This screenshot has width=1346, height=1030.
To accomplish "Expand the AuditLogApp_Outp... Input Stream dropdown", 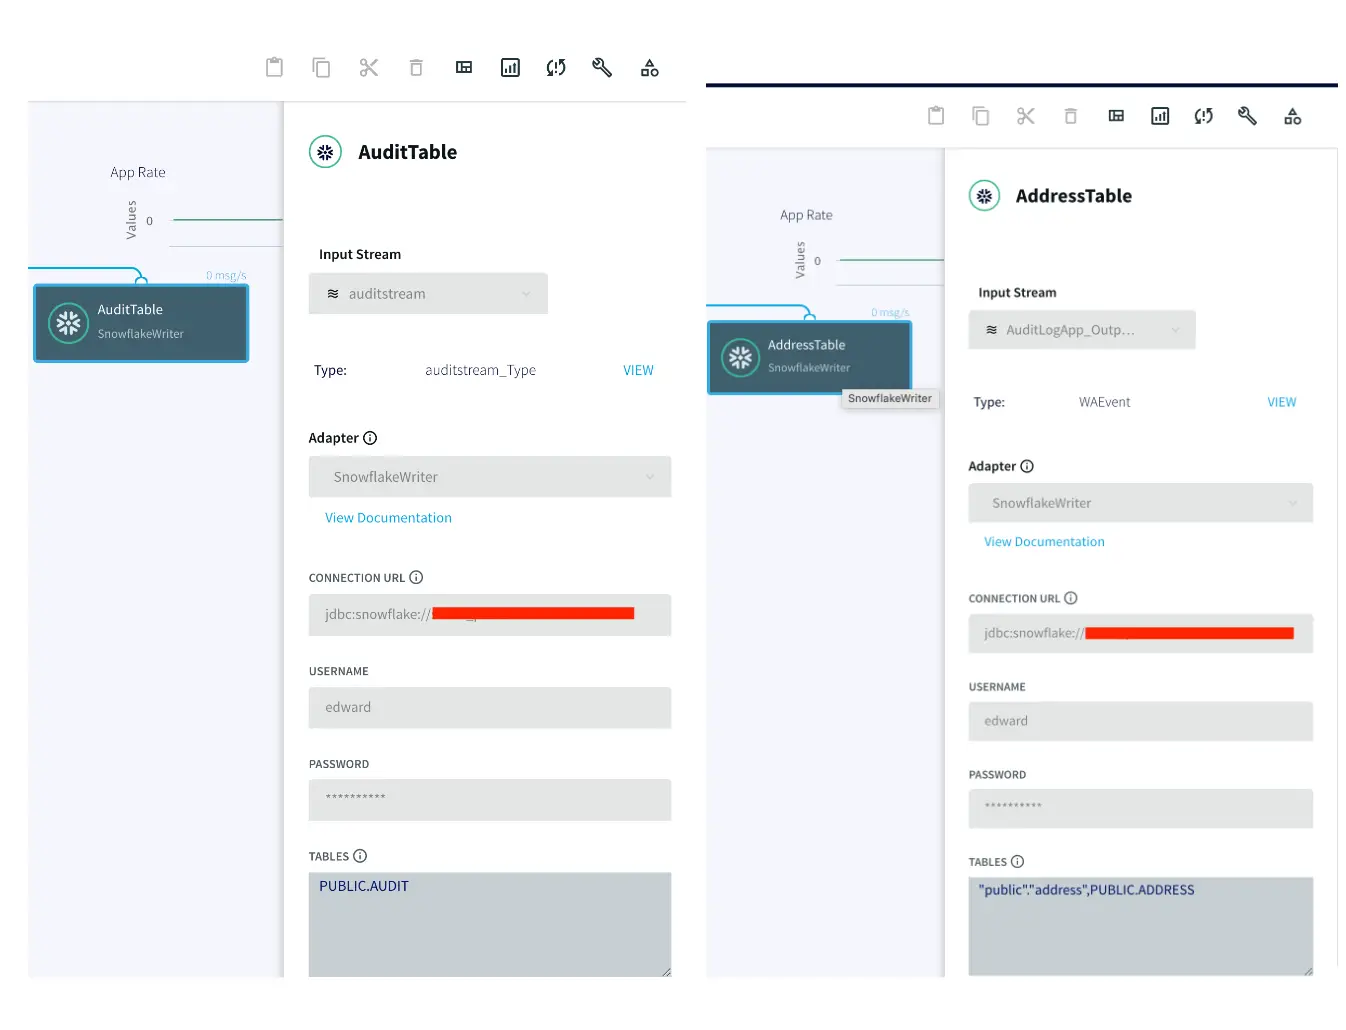I will 1081,330.
